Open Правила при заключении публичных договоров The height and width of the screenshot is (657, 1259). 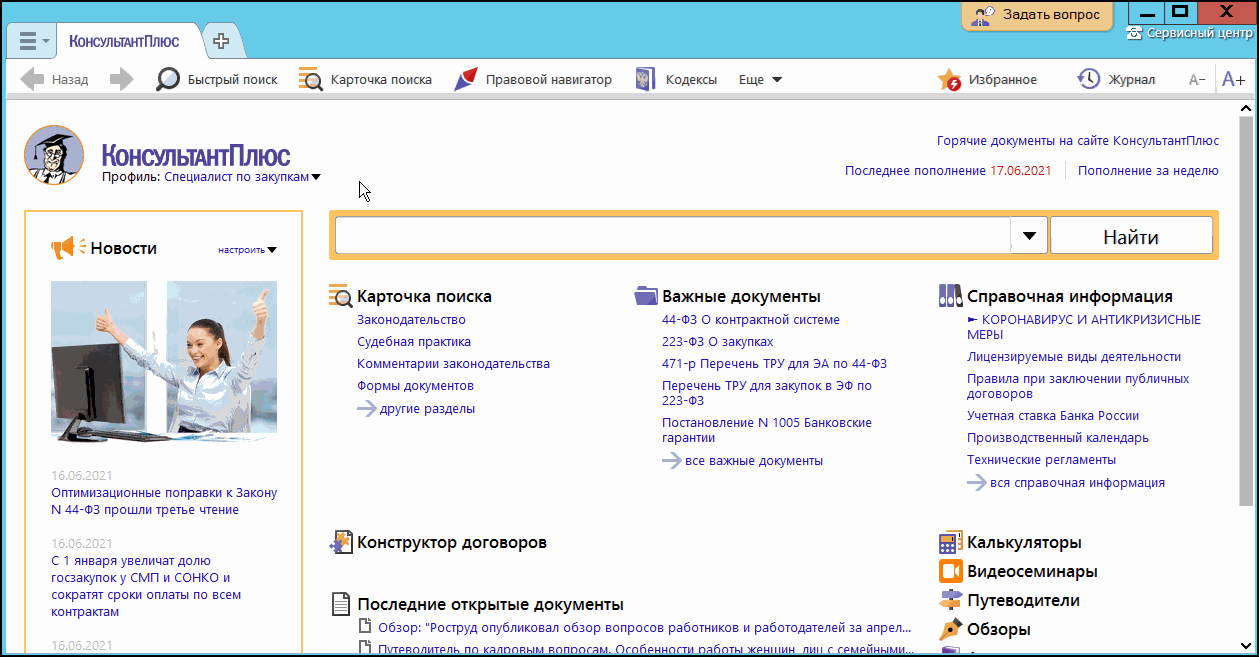[x=1078, y=386]
